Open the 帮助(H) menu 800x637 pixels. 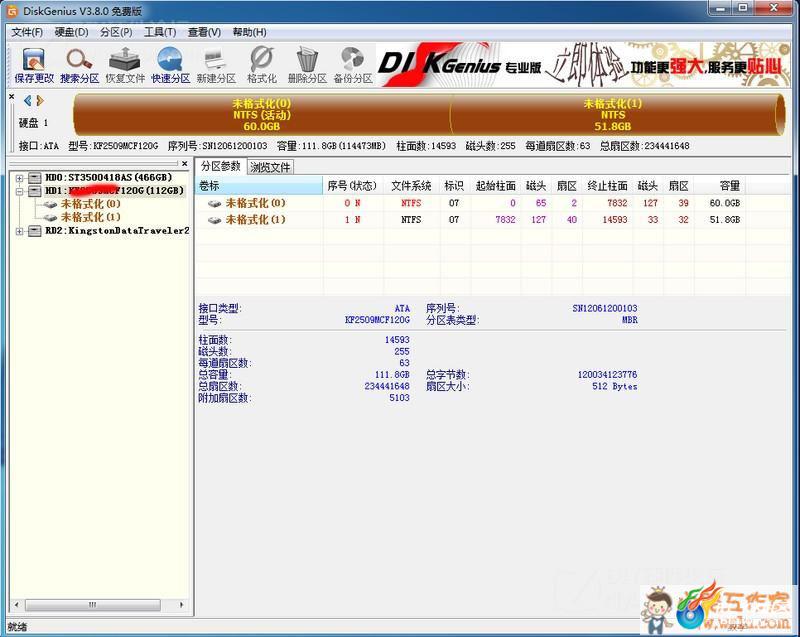tap(249, 32)
